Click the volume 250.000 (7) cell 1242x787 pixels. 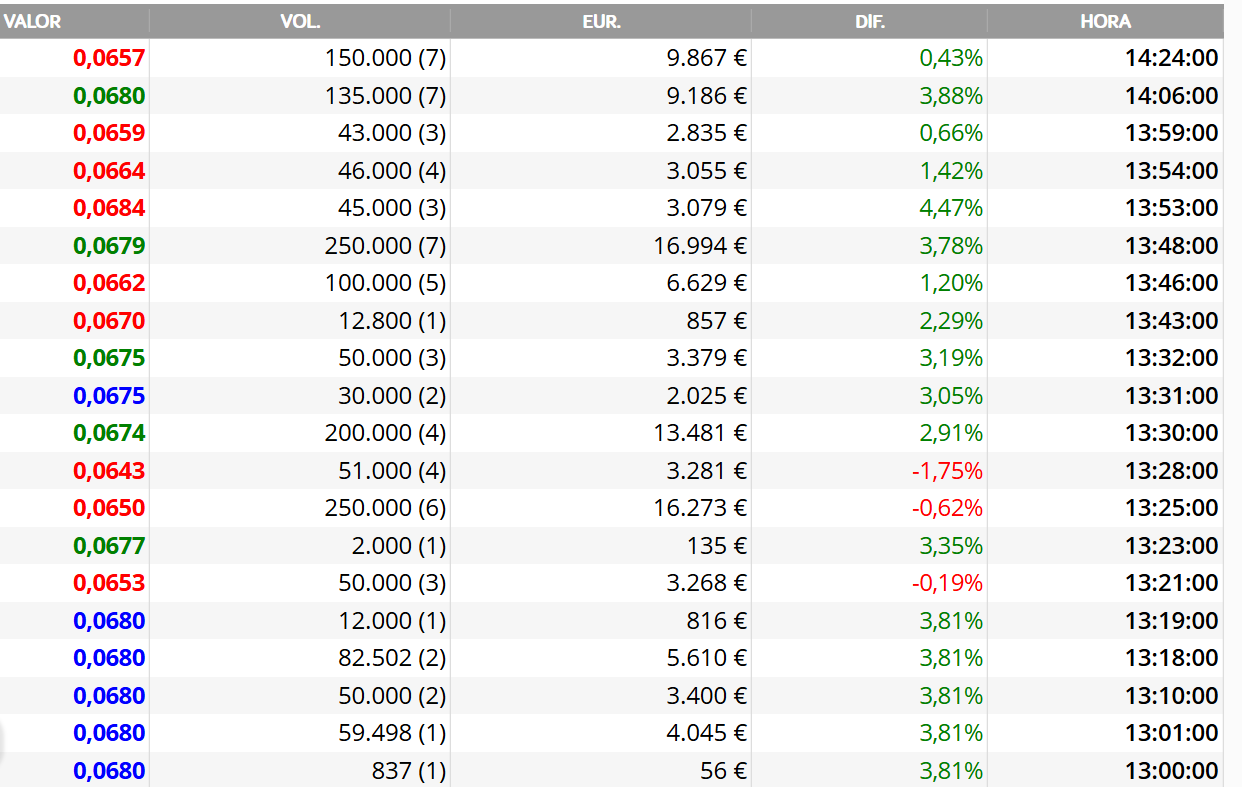tap(385, 245)
